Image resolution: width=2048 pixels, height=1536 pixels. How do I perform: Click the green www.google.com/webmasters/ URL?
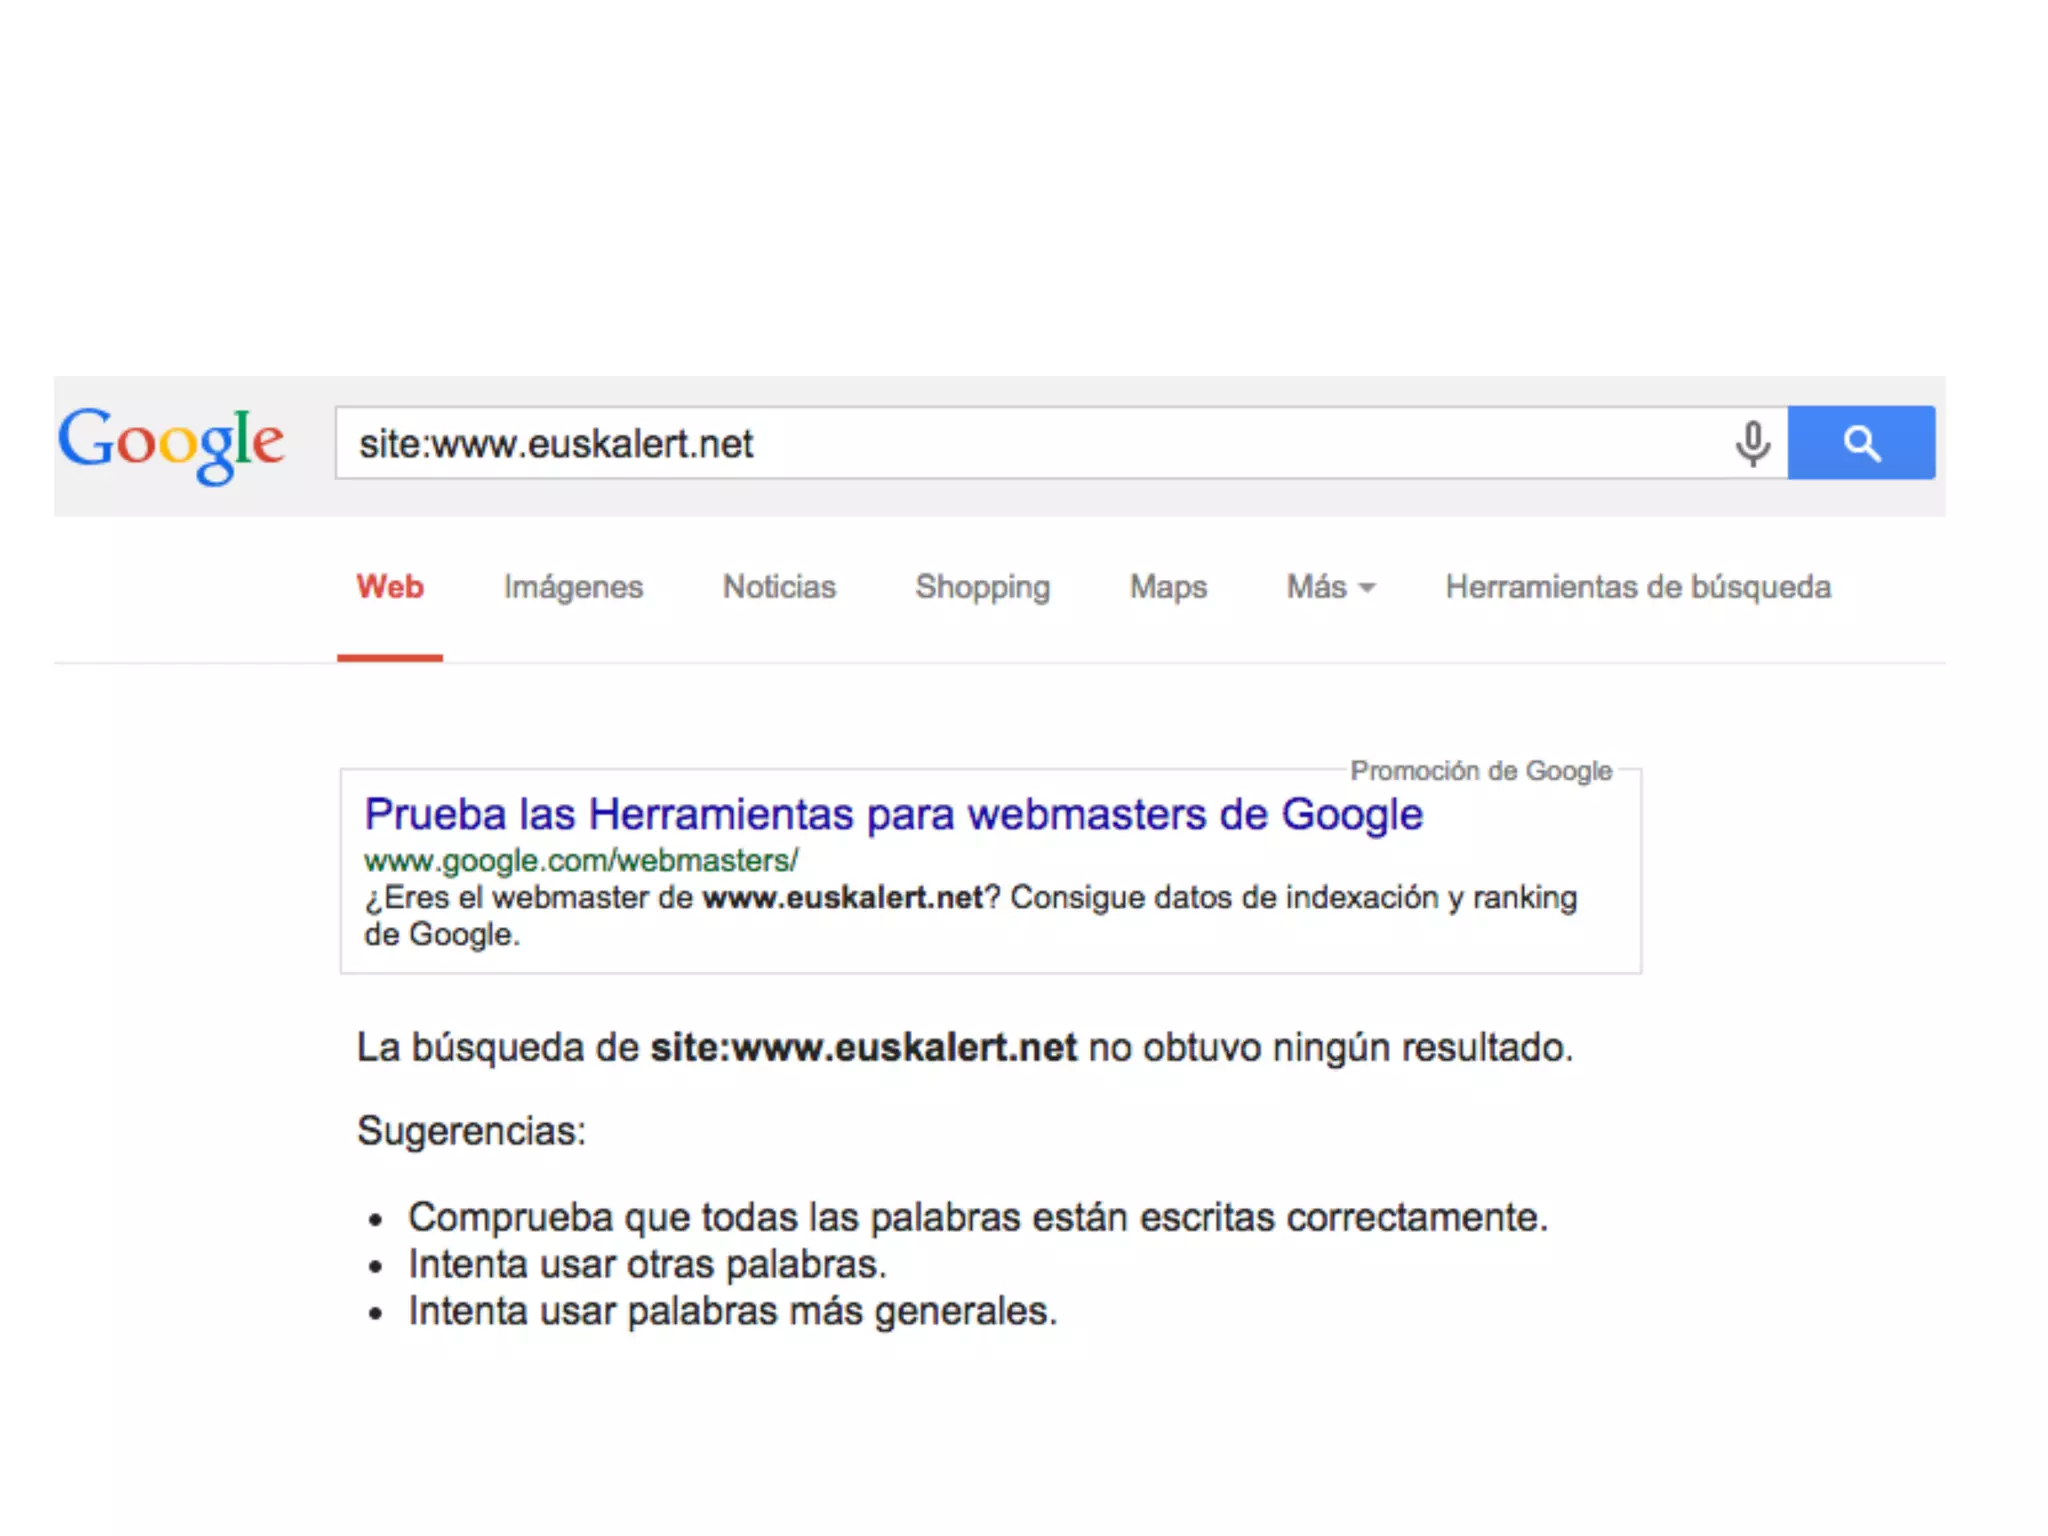click(x=581, y=860)
